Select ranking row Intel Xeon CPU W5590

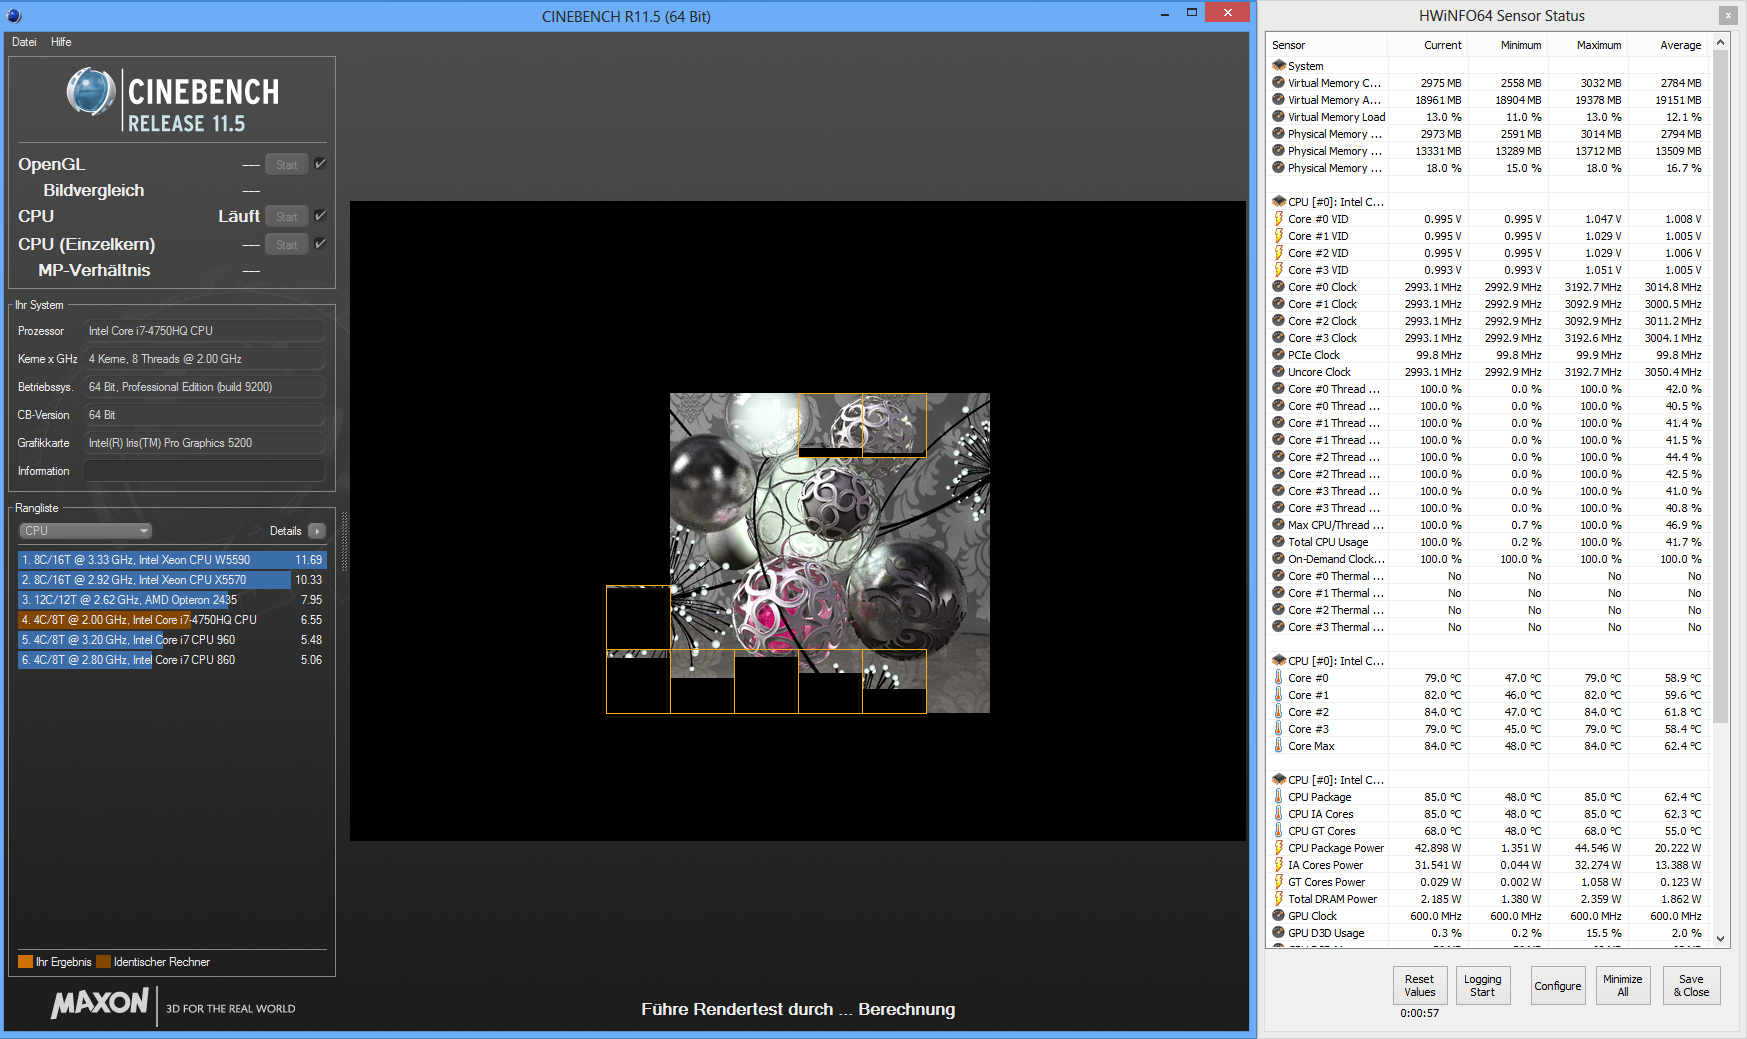point(172,560)
